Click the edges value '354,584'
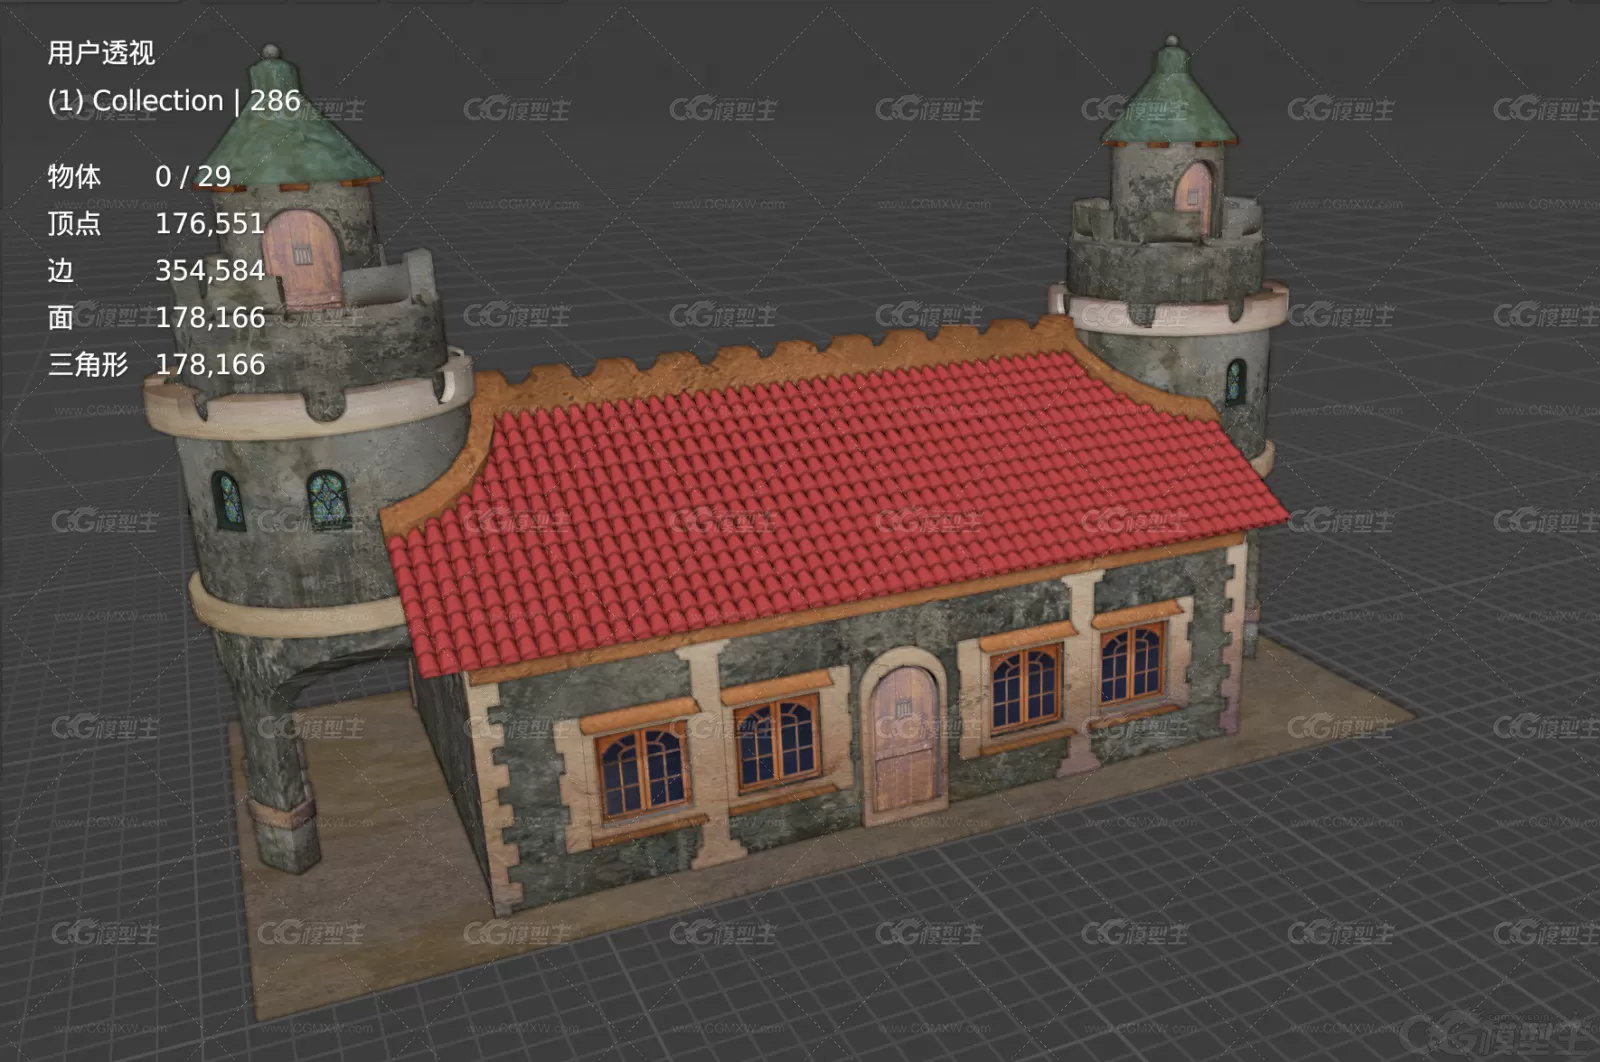Image resolution: width=1600 pixels, height=1062 pixels. click(210, 270)
